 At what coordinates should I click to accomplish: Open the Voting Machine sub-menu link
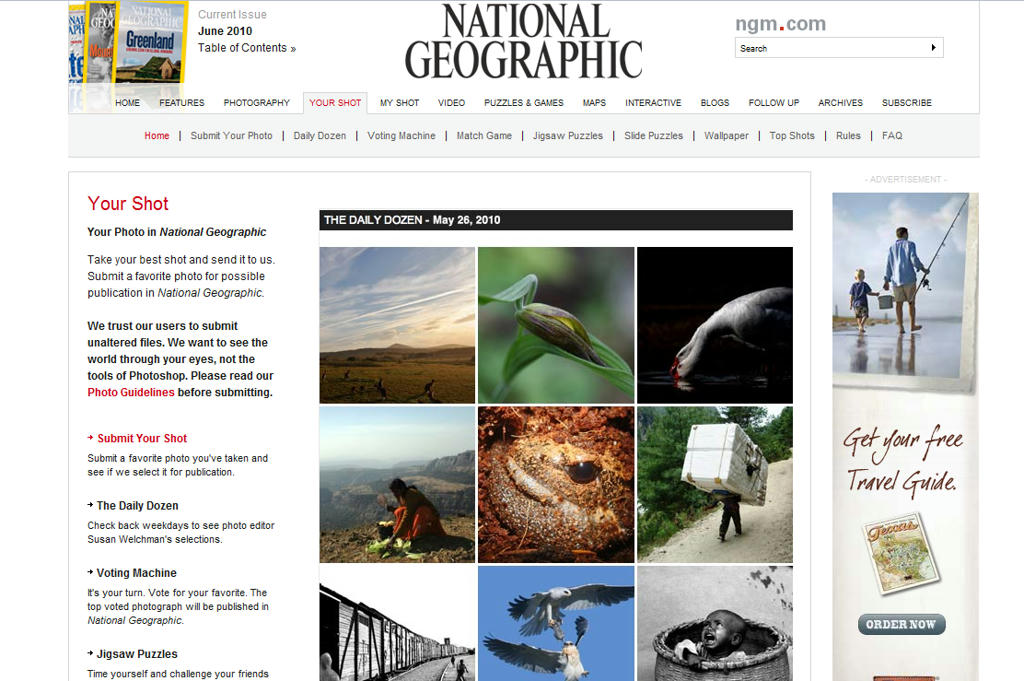pos(401,136)
